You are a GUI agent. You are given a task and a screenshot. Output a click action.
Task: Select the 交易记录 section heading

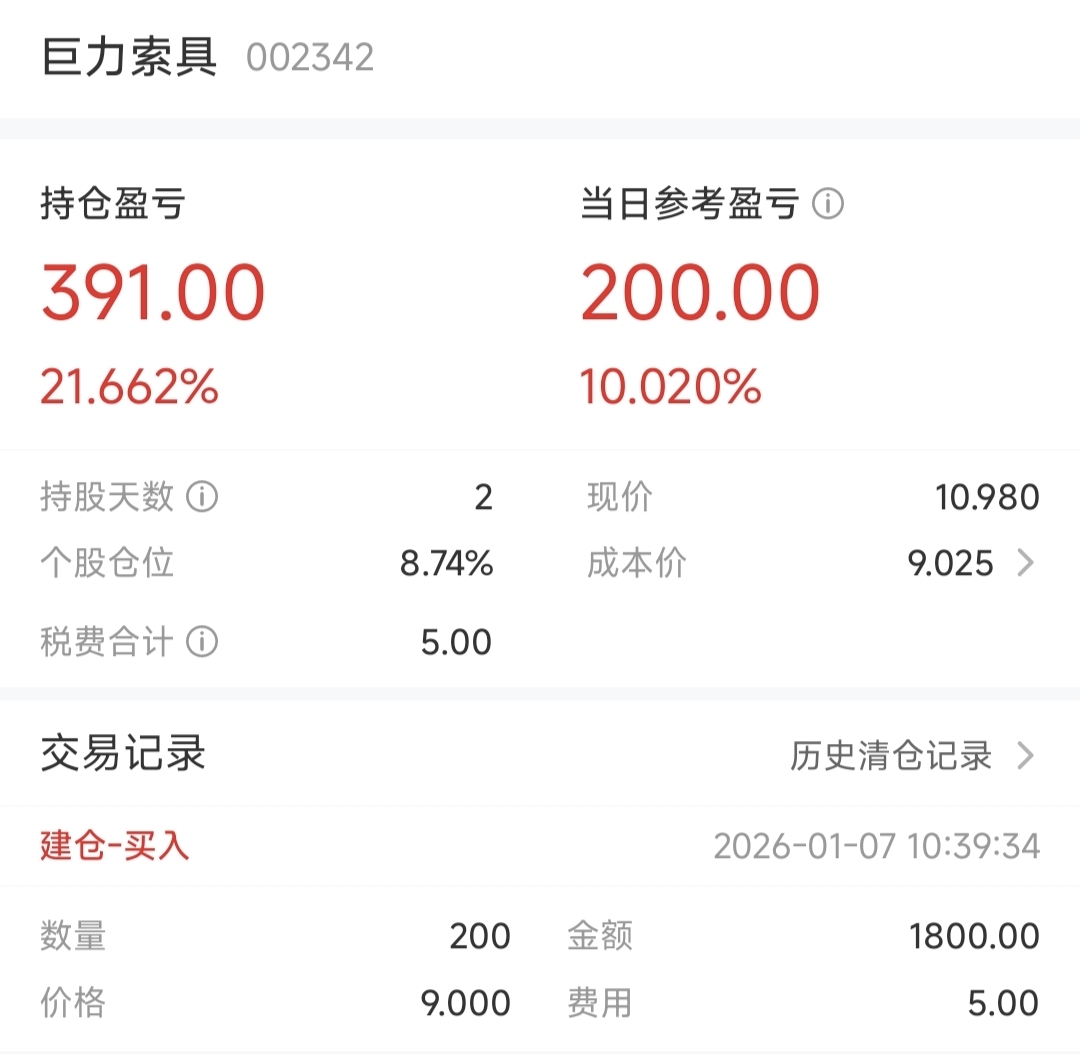coord(123,753)
